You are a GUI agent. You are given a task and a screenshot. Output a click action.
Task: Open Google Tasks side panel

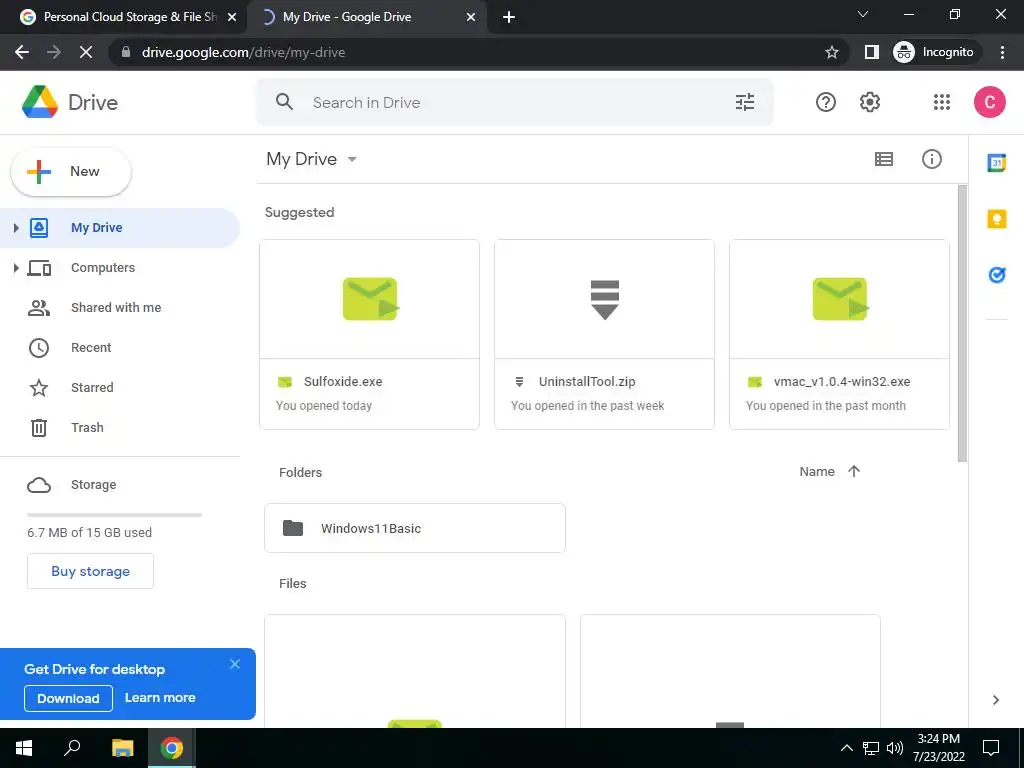997,275
